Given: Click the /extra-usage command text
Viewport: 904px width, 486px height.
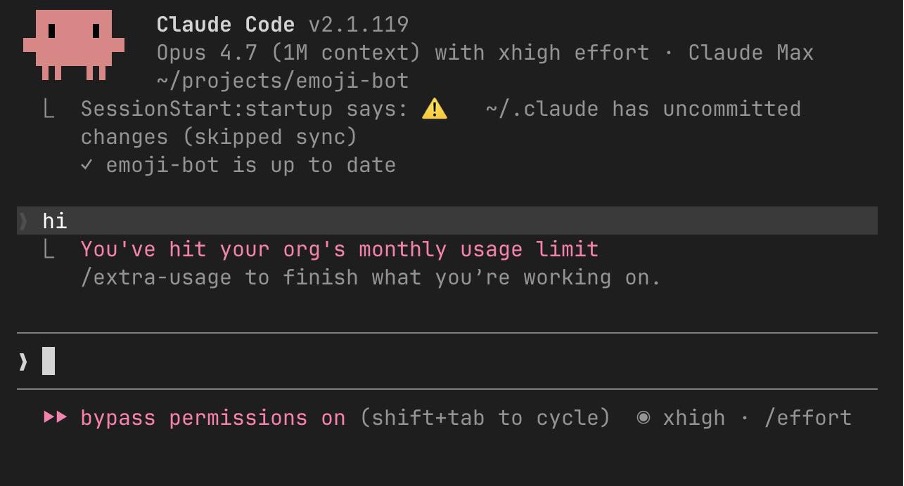Looking at the screenshot, I should tap(156, 277).
